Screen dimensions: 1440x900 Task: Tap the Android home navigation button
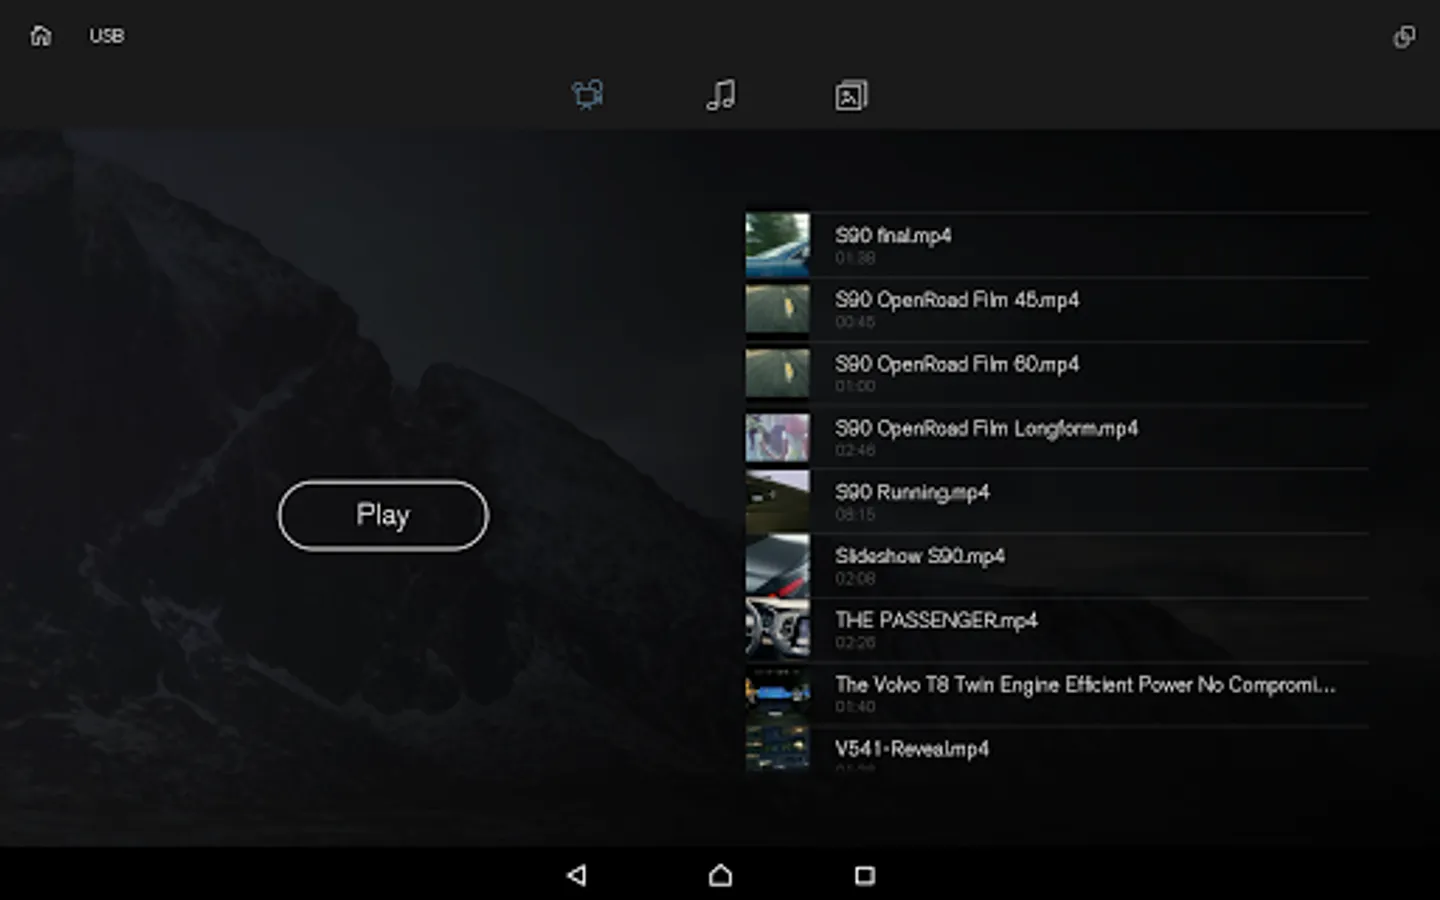pyautogui.click(x=721, y=875)
